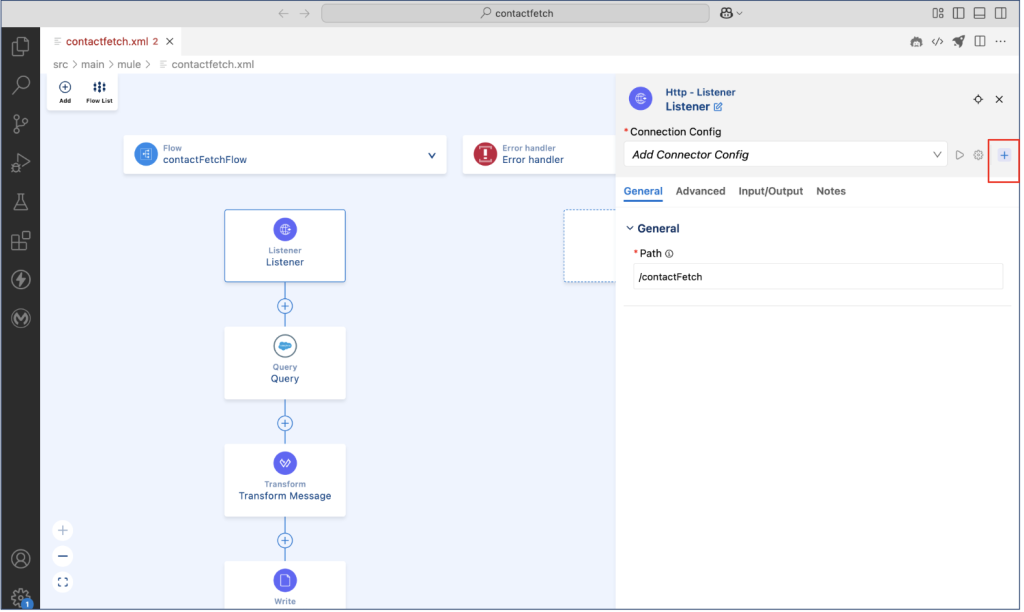Open the Copilot menu in title bar
The height and width of the screenshot is (612, 1024).
[730, 13]
